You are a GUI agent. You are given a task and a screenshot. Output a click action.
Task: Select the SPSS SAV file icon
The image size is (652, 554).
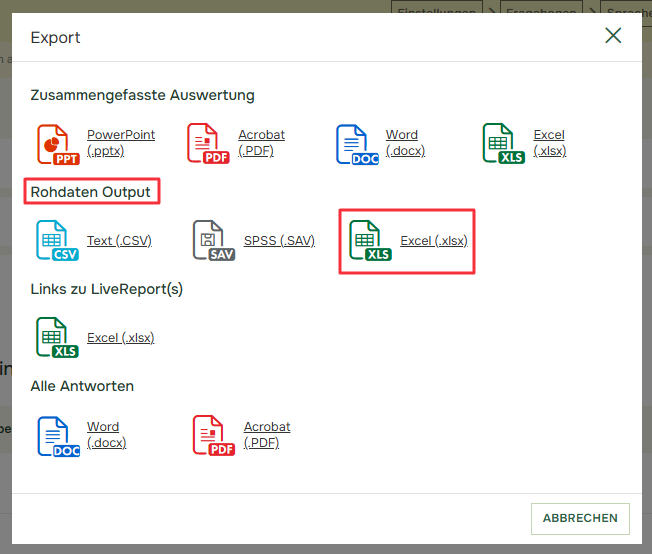[213, 241]
